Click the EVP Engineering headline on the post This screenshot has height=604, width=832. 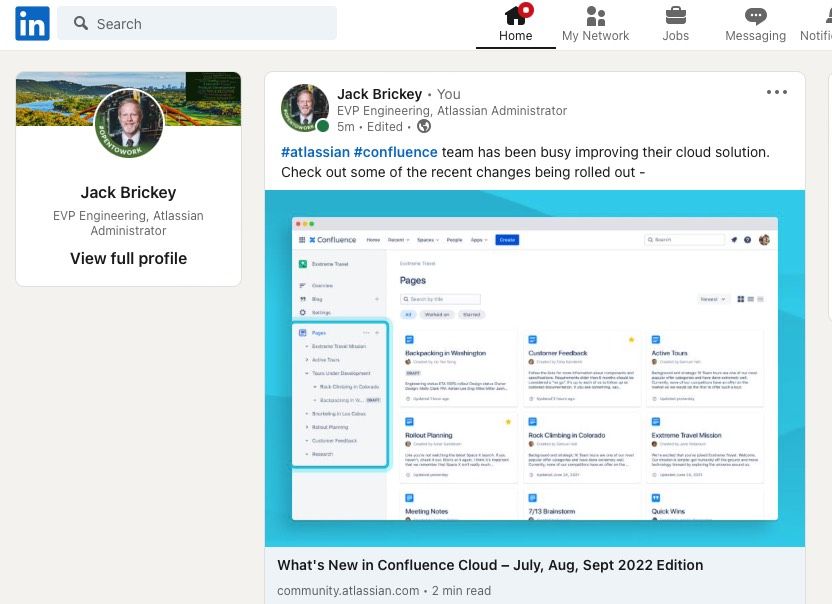(x=452, y=110)
